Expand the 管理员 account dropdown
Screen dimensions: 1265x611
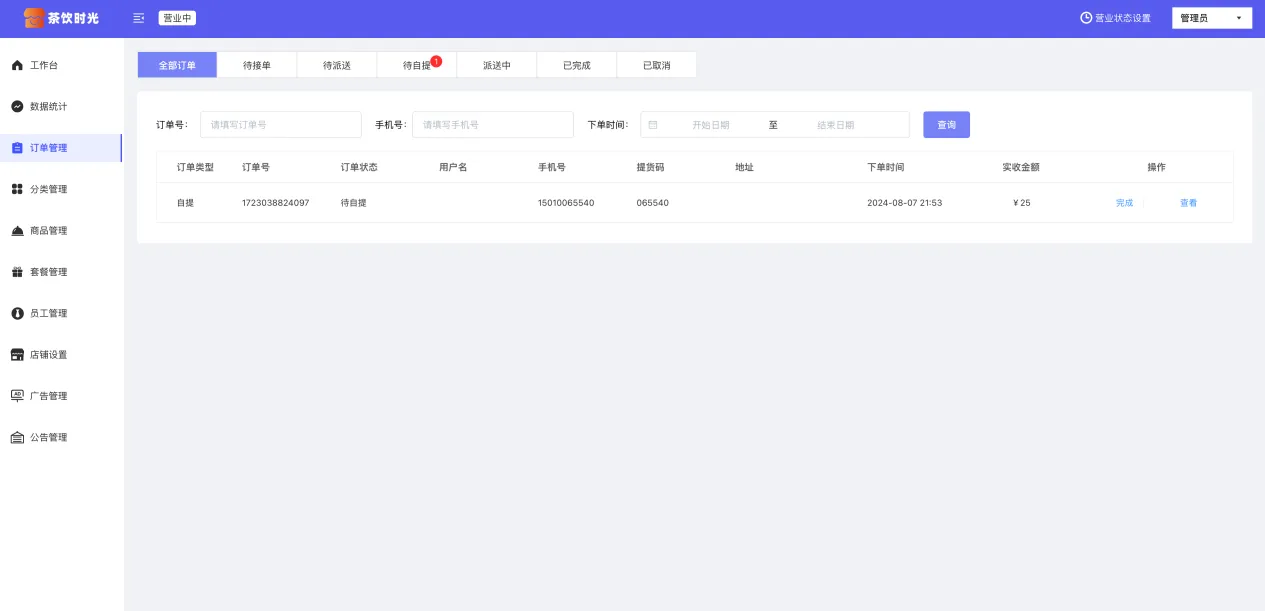coord(1211,18)
